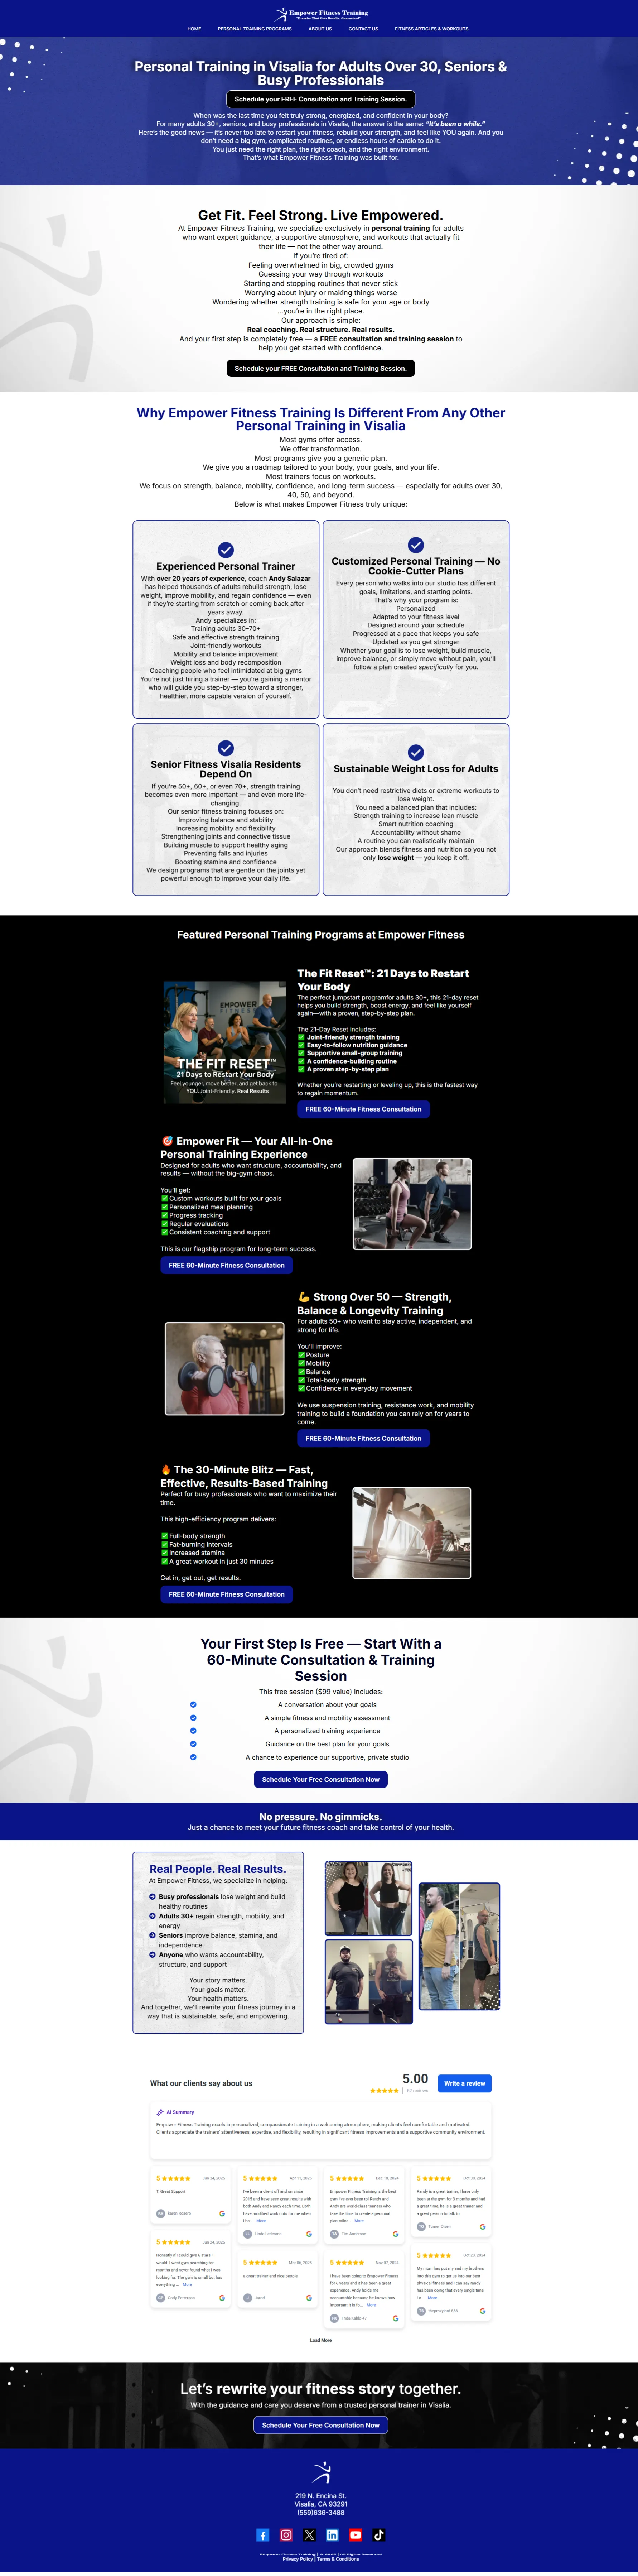Click Schedule your FREE Consultation button
The width and height of the screenshot is (638, 2576).
[320, 99]
